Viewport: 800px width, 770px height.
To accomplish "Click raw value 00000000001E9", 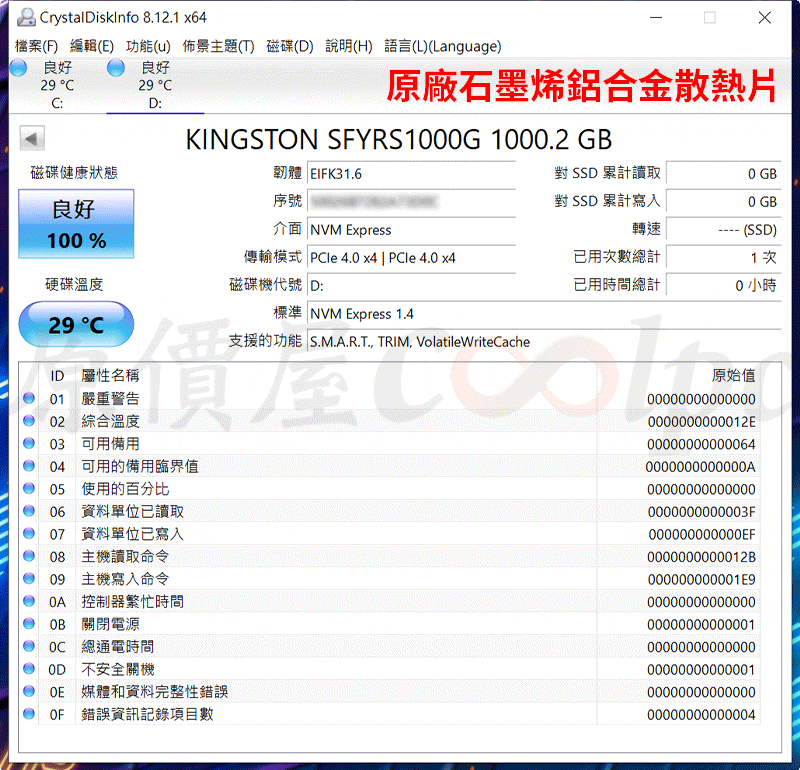I will pos(702,579).
